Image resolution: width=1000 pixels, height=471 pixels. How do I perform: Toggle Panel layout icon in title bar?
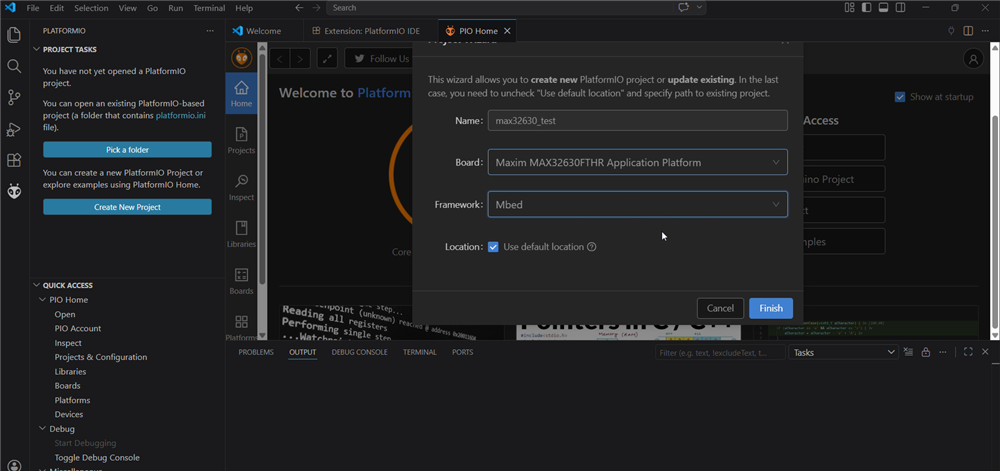click(883, 8)
